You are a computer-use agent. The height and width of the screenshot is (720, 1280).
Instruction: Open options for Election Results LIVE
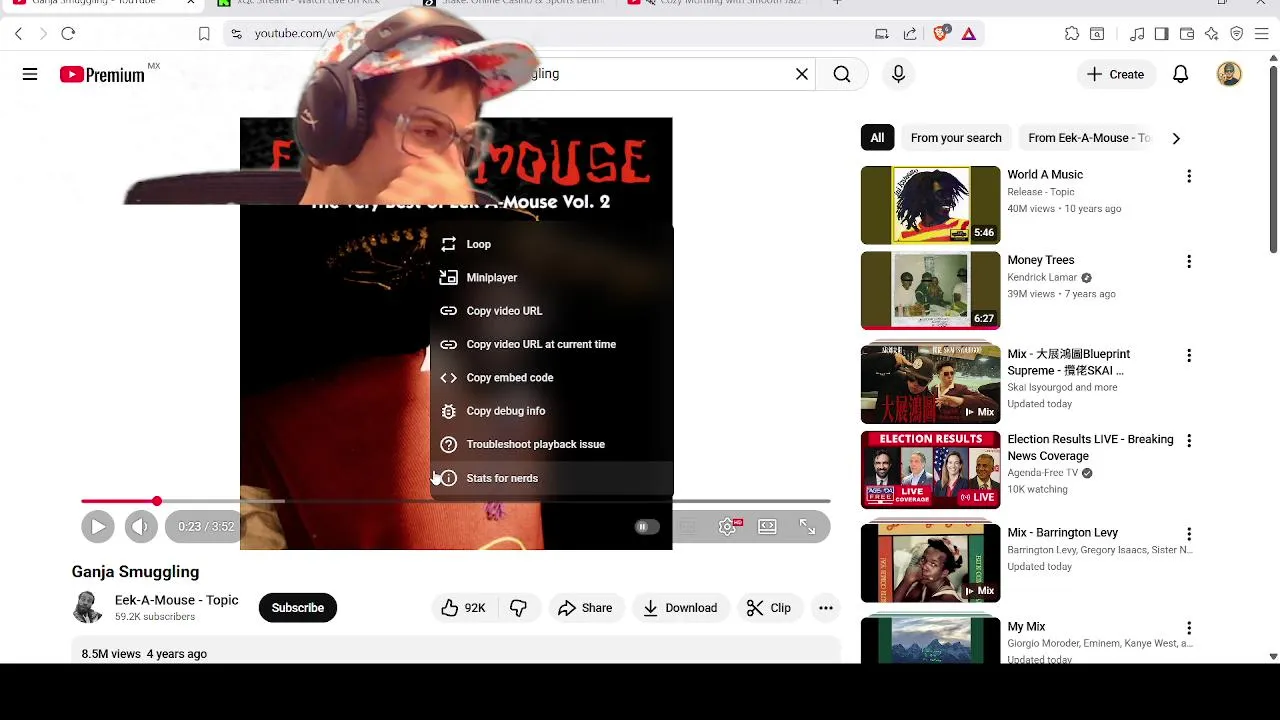(x=1189, y=440)
